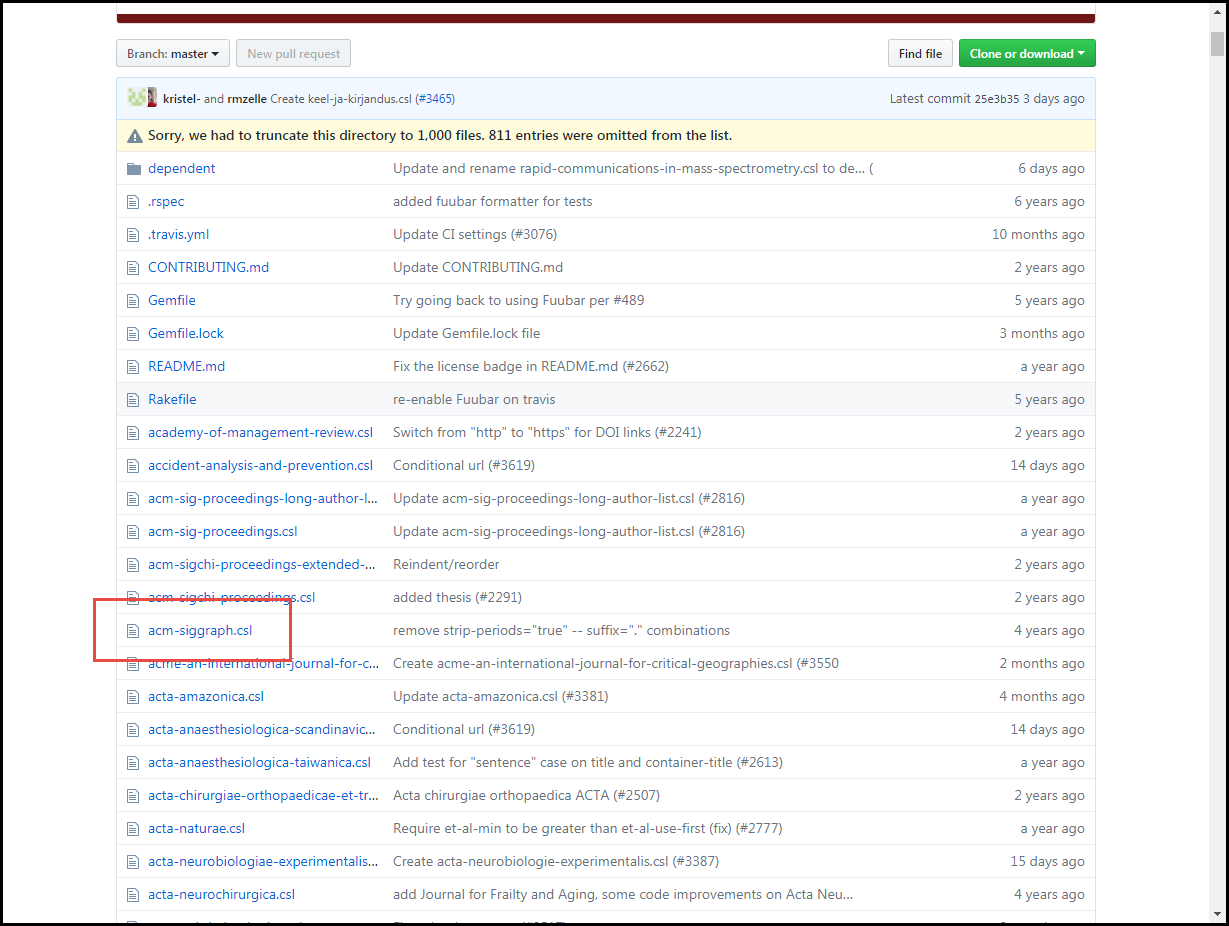Open latest commit 25e3b35
This screenshot has width=1229, height=926.
(997, 99)
